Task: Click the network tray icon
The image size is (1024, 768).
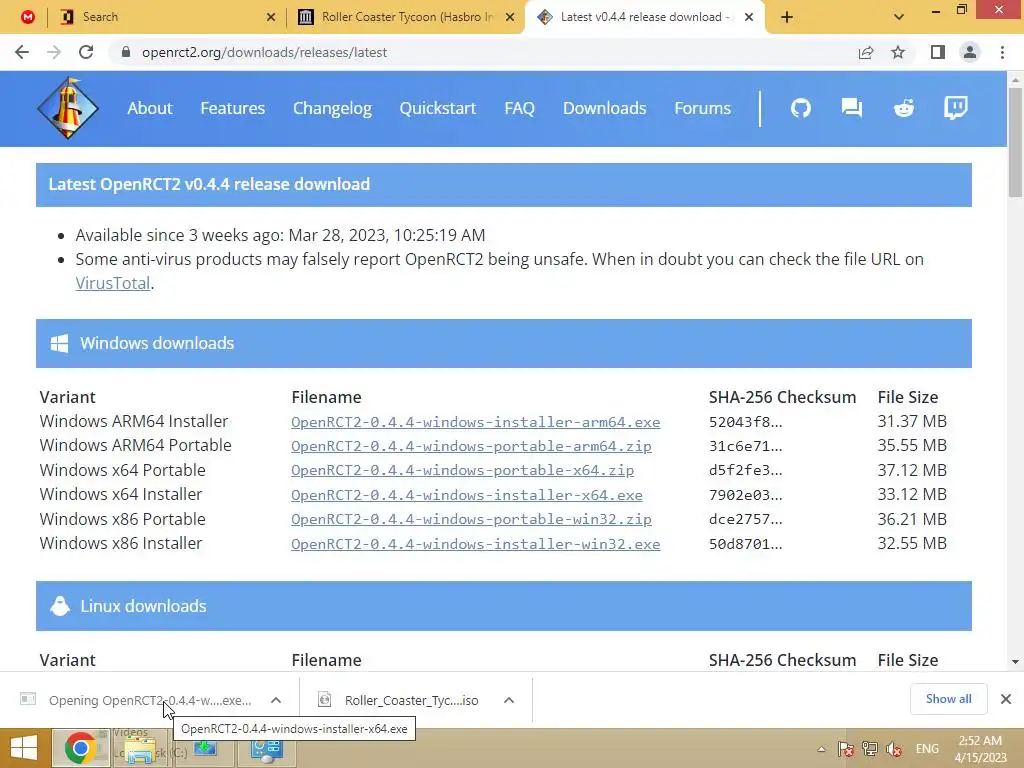Action: coord(870,749)
